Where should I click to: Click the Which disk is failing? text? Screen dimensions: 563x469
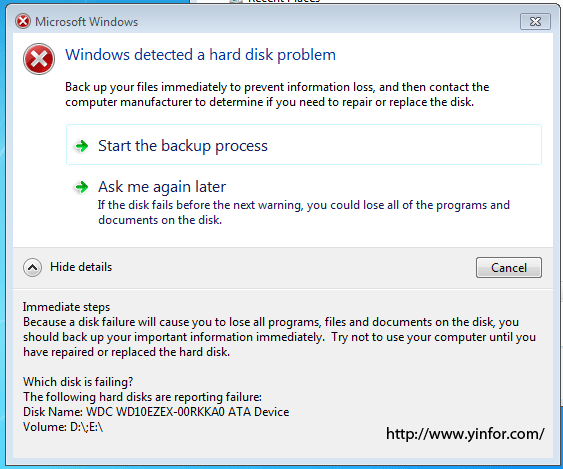tap(78, 381)
